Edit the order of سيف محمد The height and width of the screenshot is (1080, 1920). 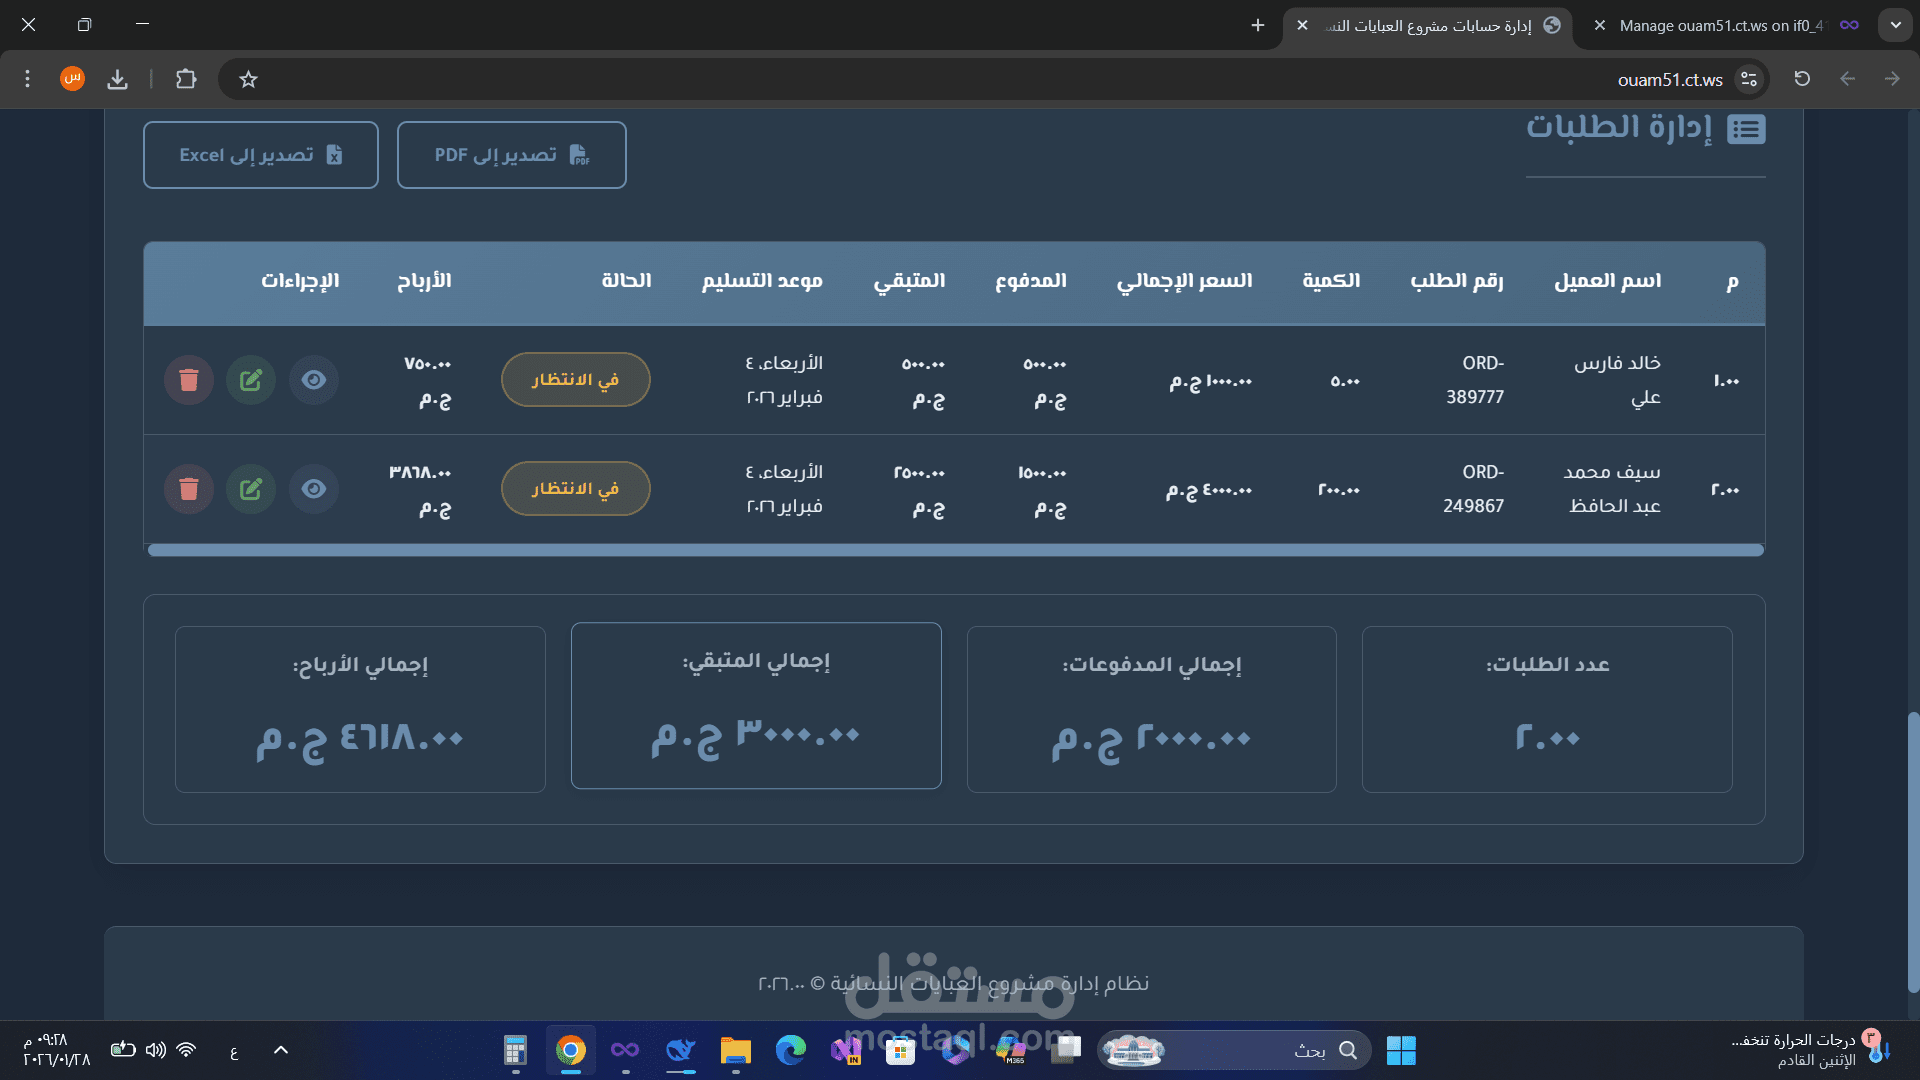click(x=251, y=489)
